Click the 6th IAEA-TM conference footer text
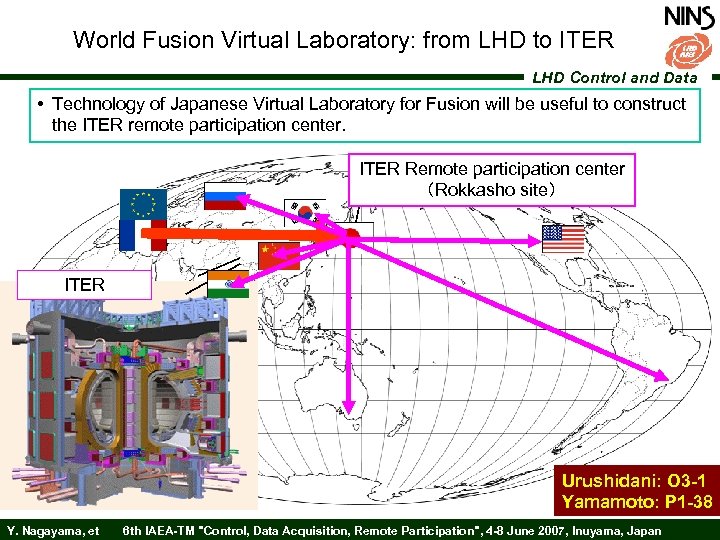This screenshot has width=720, height=540. coord(391,531)
